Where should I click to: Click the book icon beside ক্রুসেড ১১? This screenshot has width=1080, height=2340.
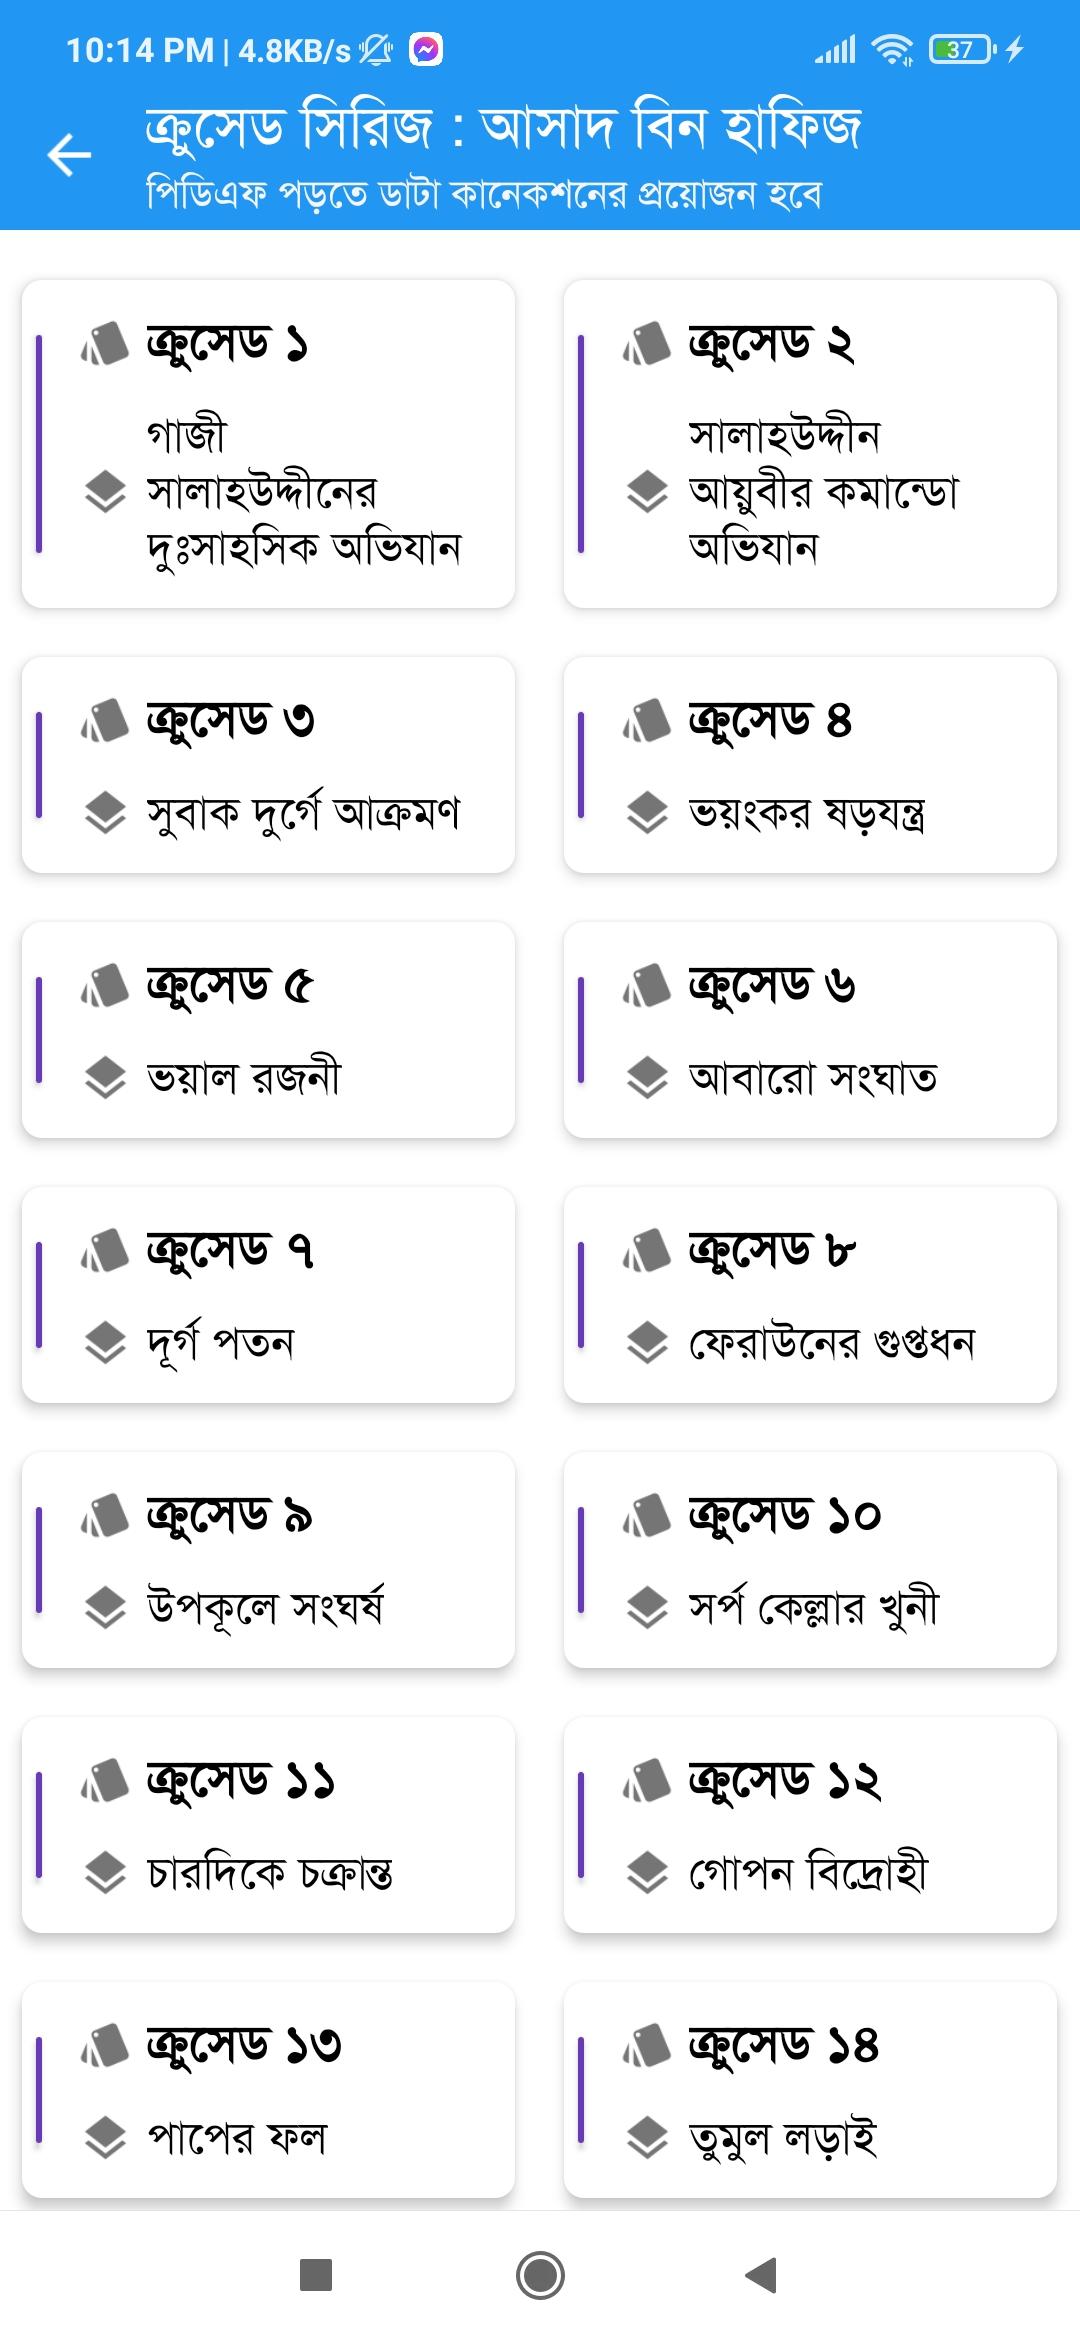(105, 1780)
